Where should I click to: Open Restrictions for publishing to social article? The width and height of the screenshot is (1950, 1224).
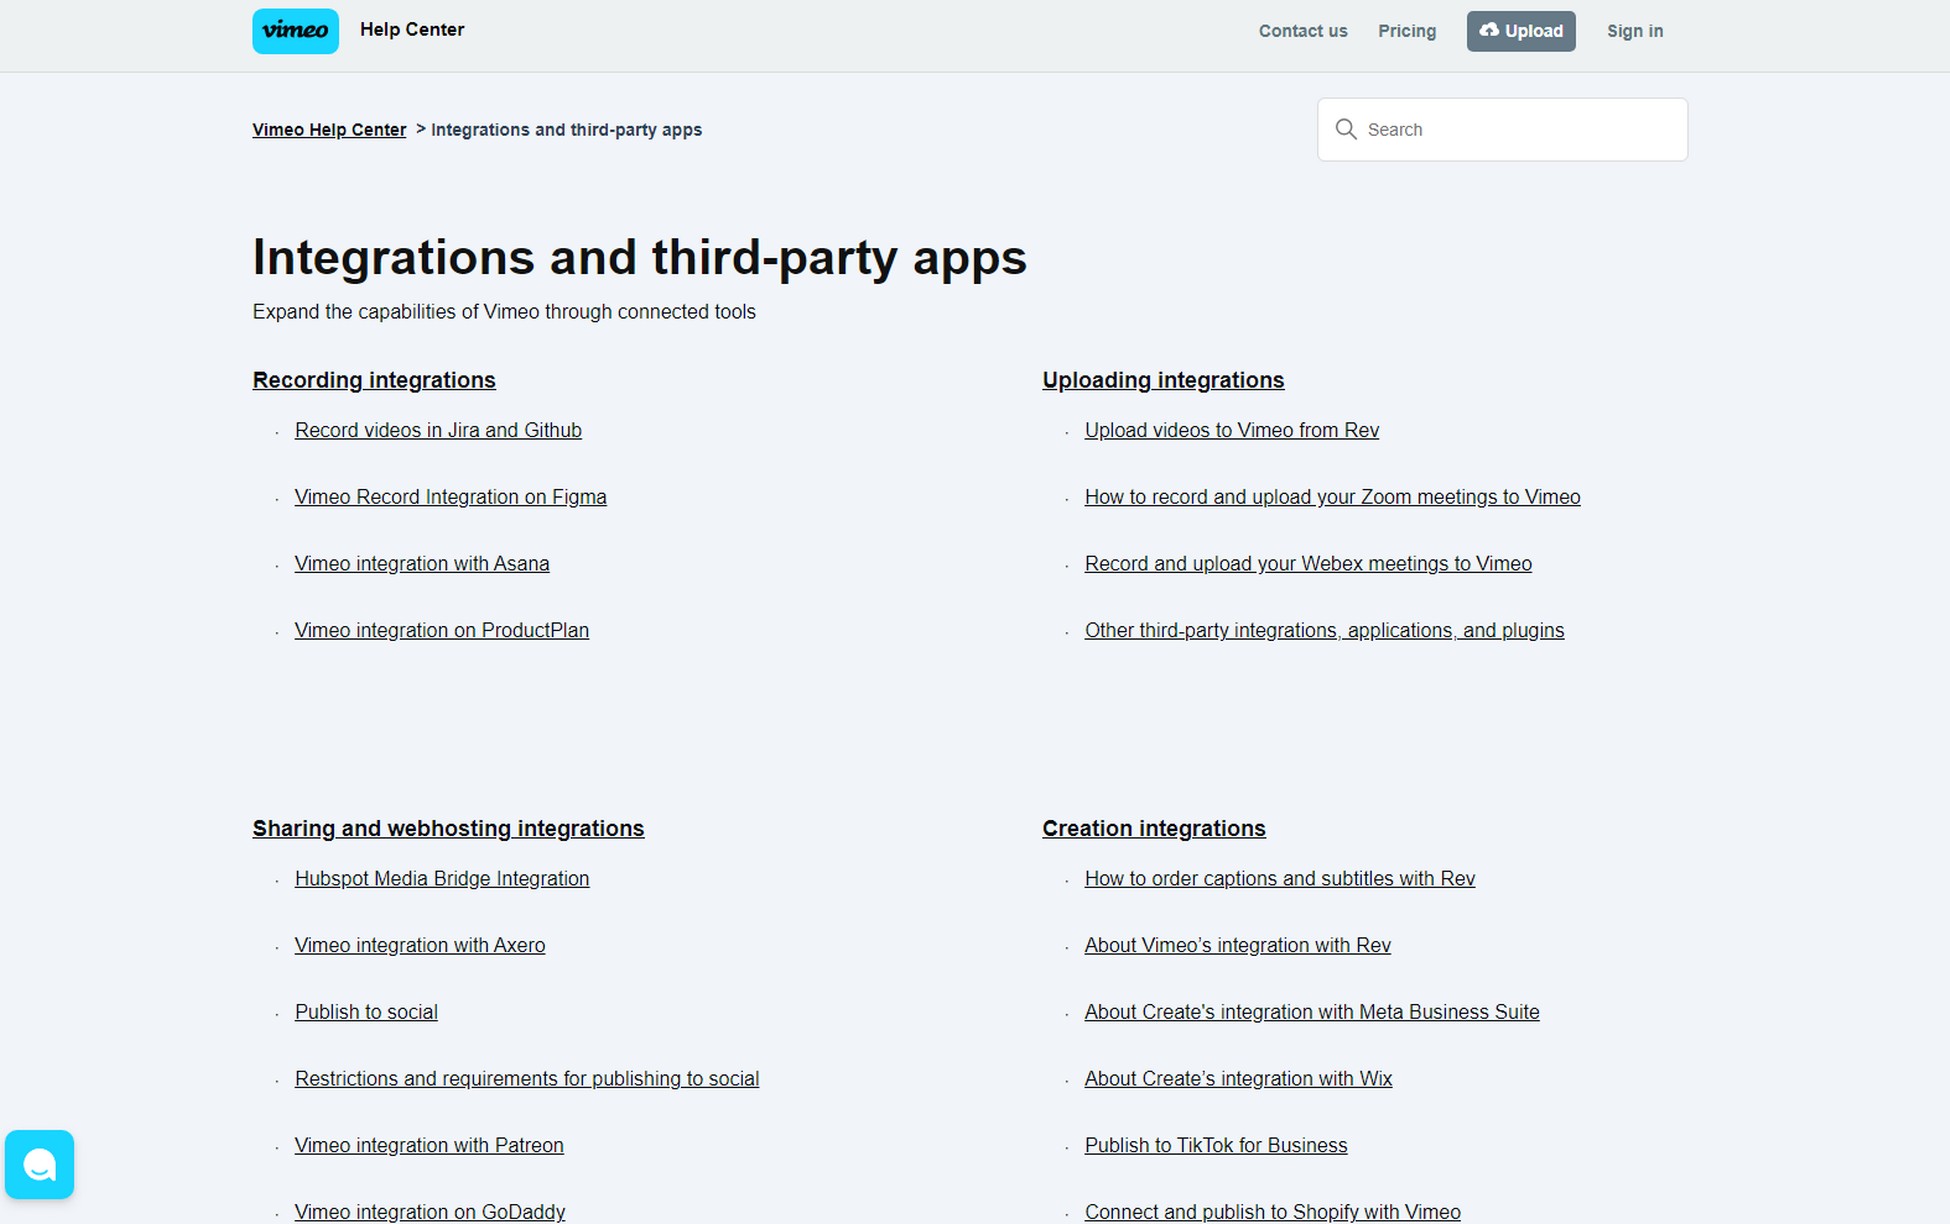pos(527,1079)
